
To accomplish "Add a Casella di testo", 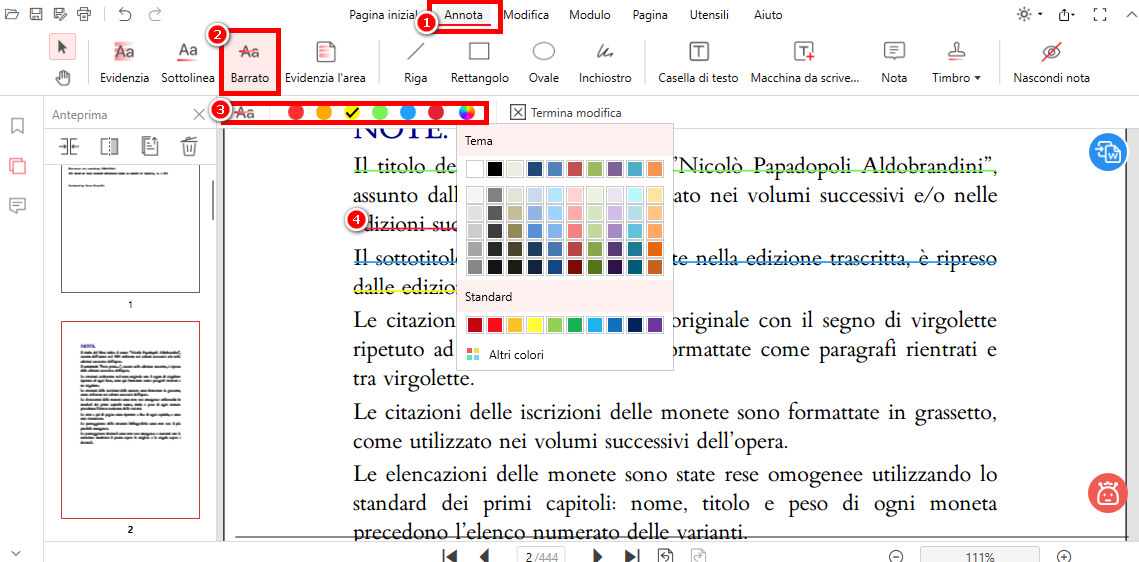I will [698, 61].
